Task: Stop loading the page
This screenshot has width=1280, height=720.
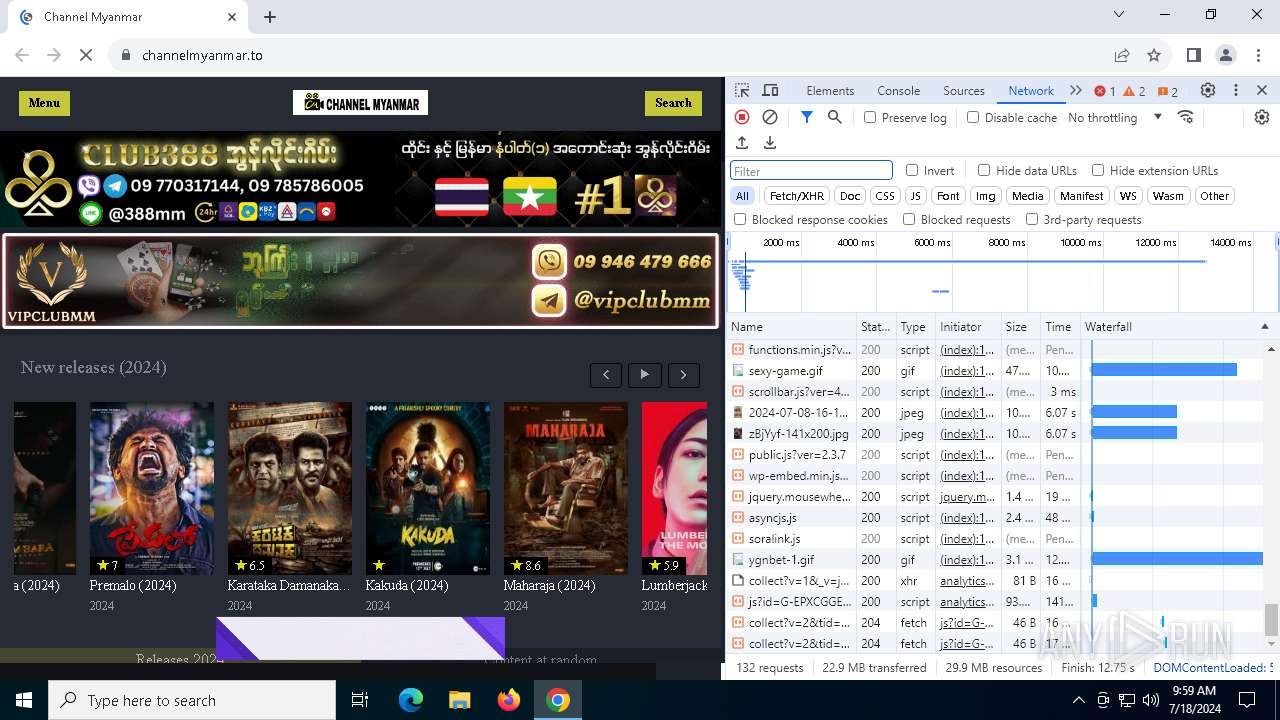Action: pyautogui.click(x=86, y=55)
